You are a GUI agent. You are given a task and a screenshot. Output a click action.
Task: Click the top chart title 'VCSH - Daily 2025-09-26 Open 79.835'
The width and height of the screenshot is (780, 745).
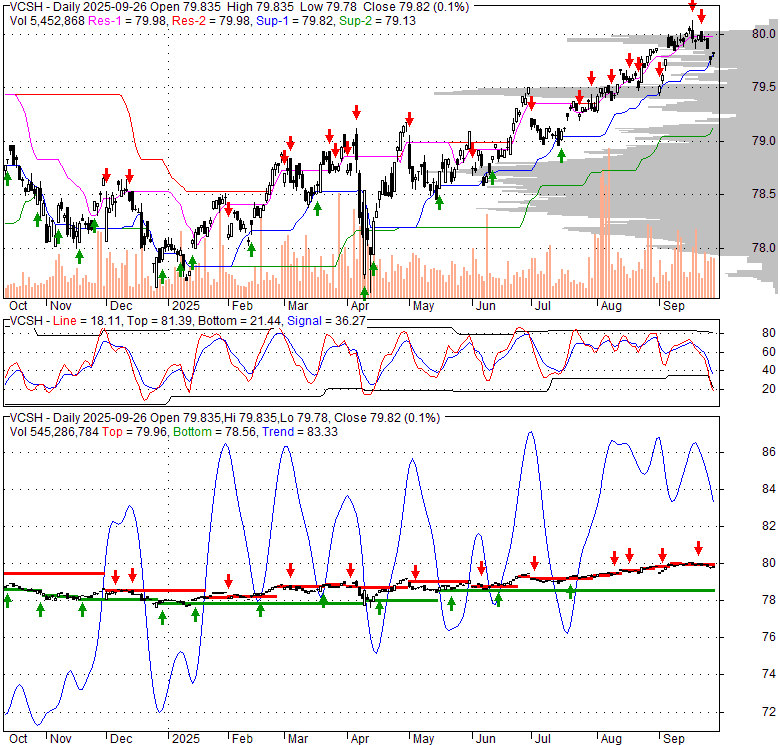(x=115, y=7)
